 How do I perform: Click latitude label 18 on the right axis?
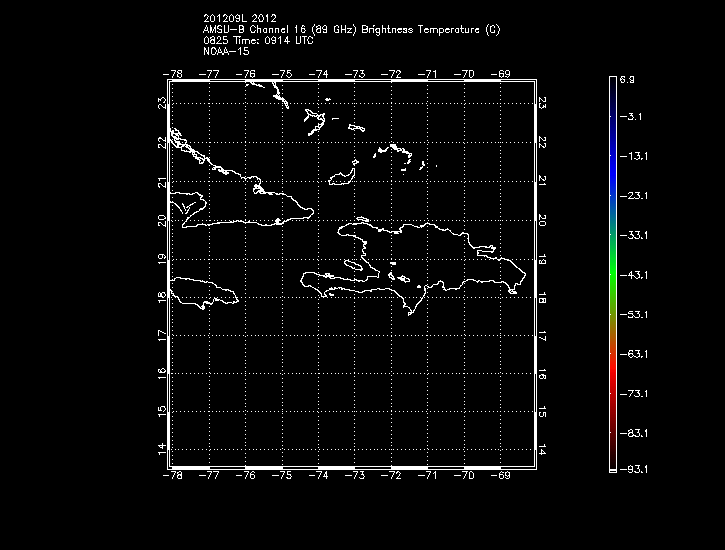coord(542,298)
